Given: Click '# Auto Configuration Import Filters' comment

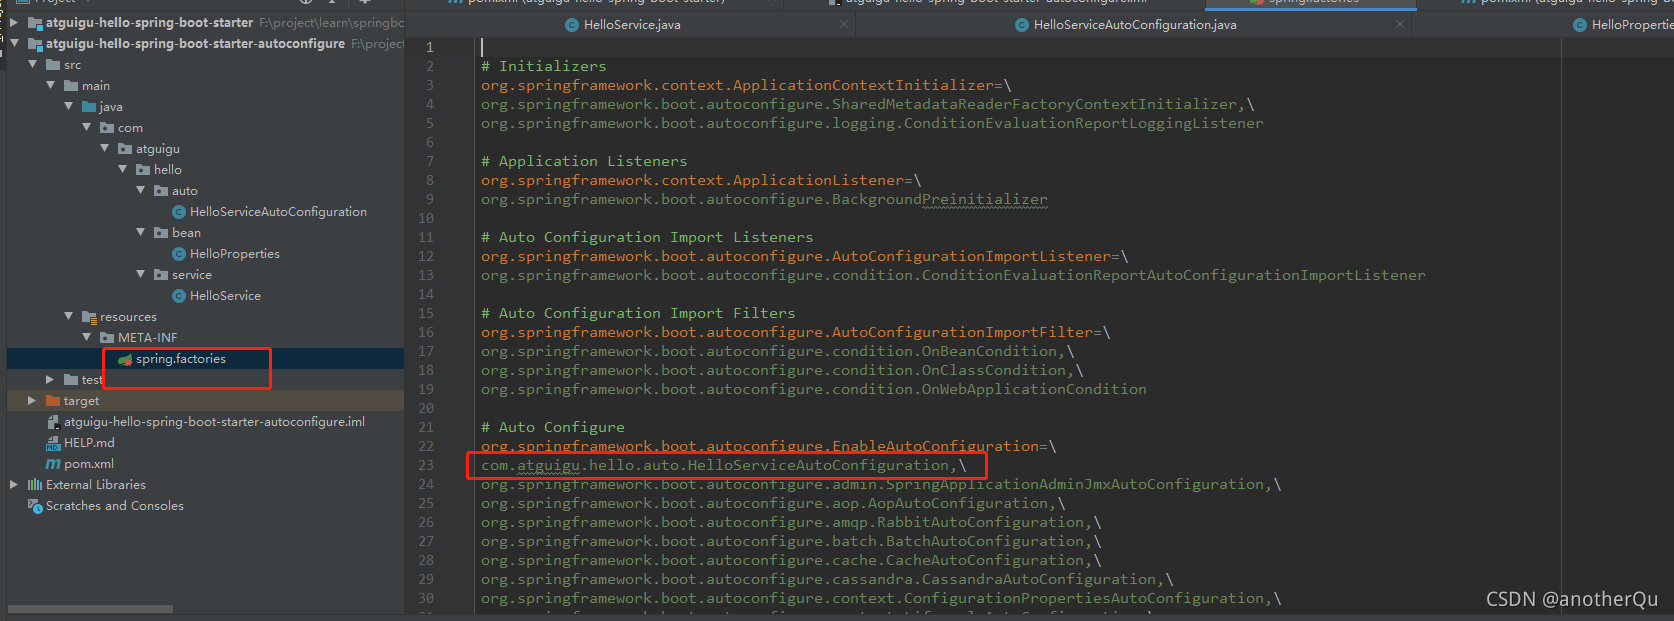Looking at the screenshot, I should [638, 313].
